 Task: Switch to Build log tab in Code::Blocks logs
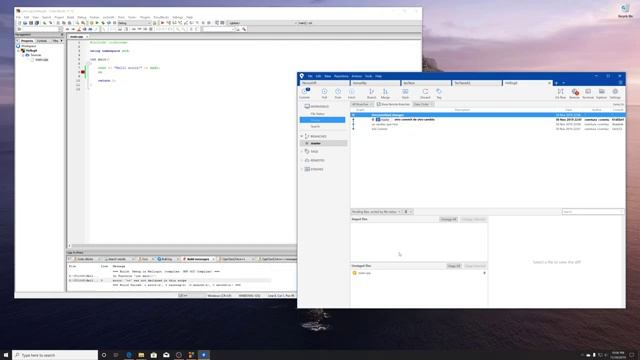166,259
